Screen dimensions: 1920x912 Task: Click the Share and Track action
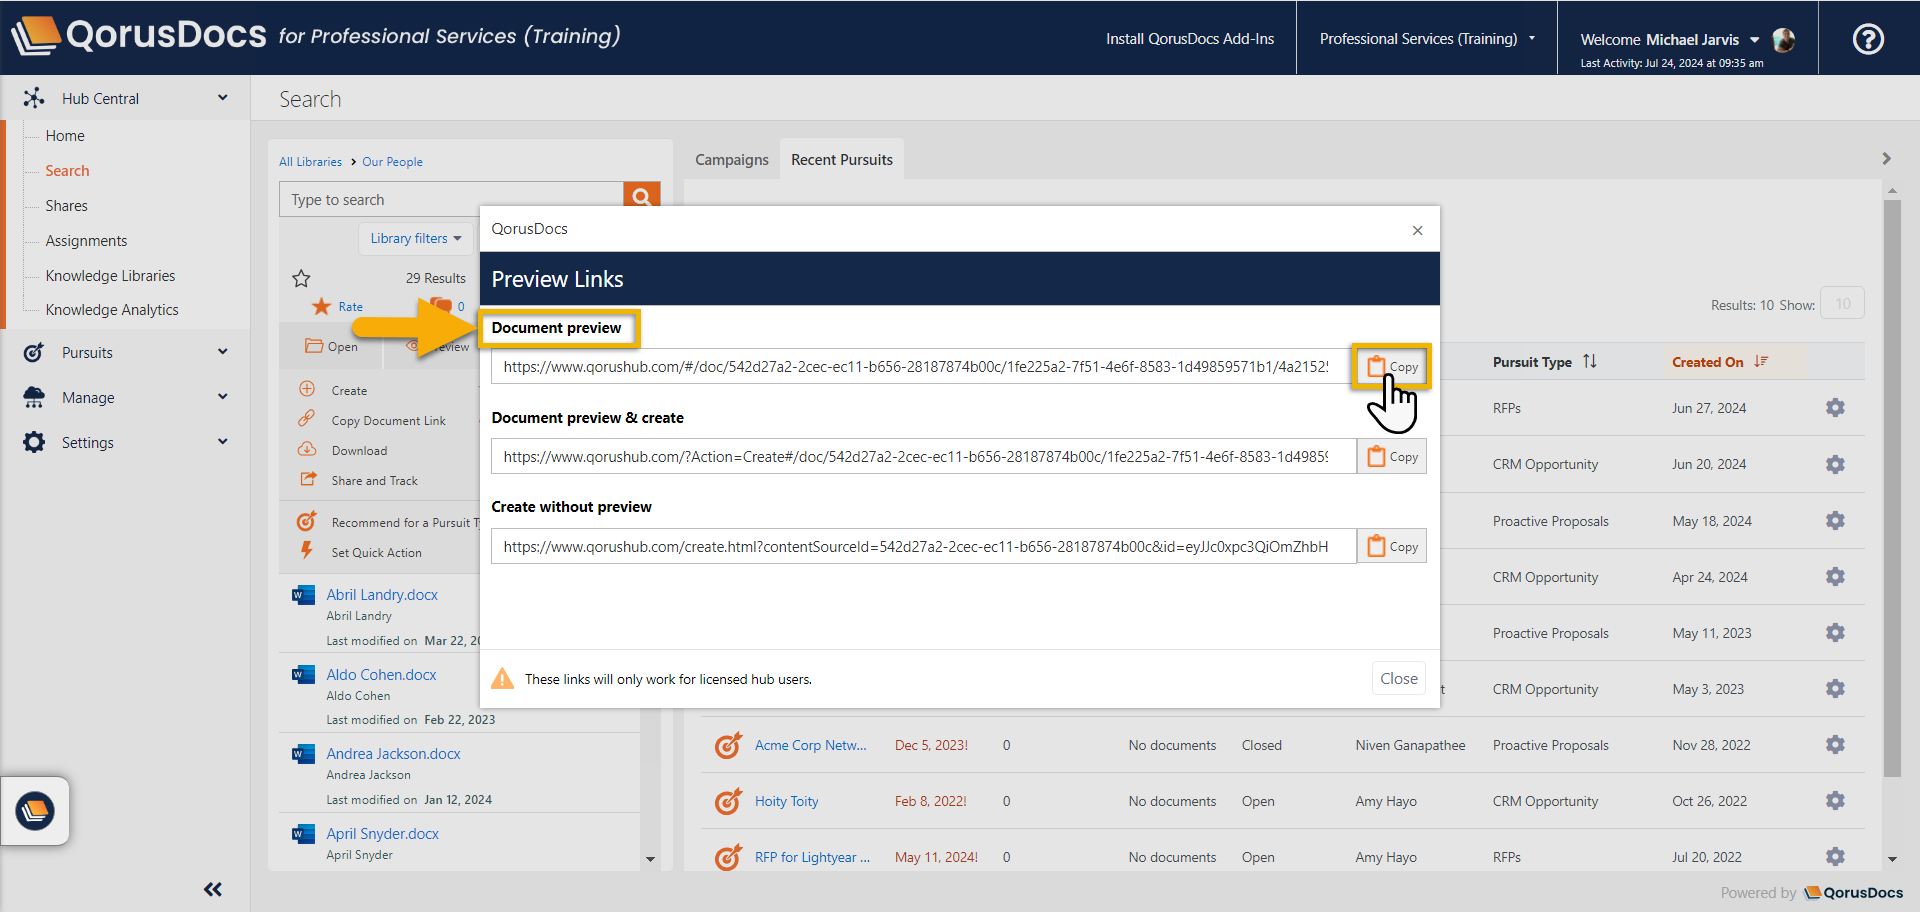point(374,481)
